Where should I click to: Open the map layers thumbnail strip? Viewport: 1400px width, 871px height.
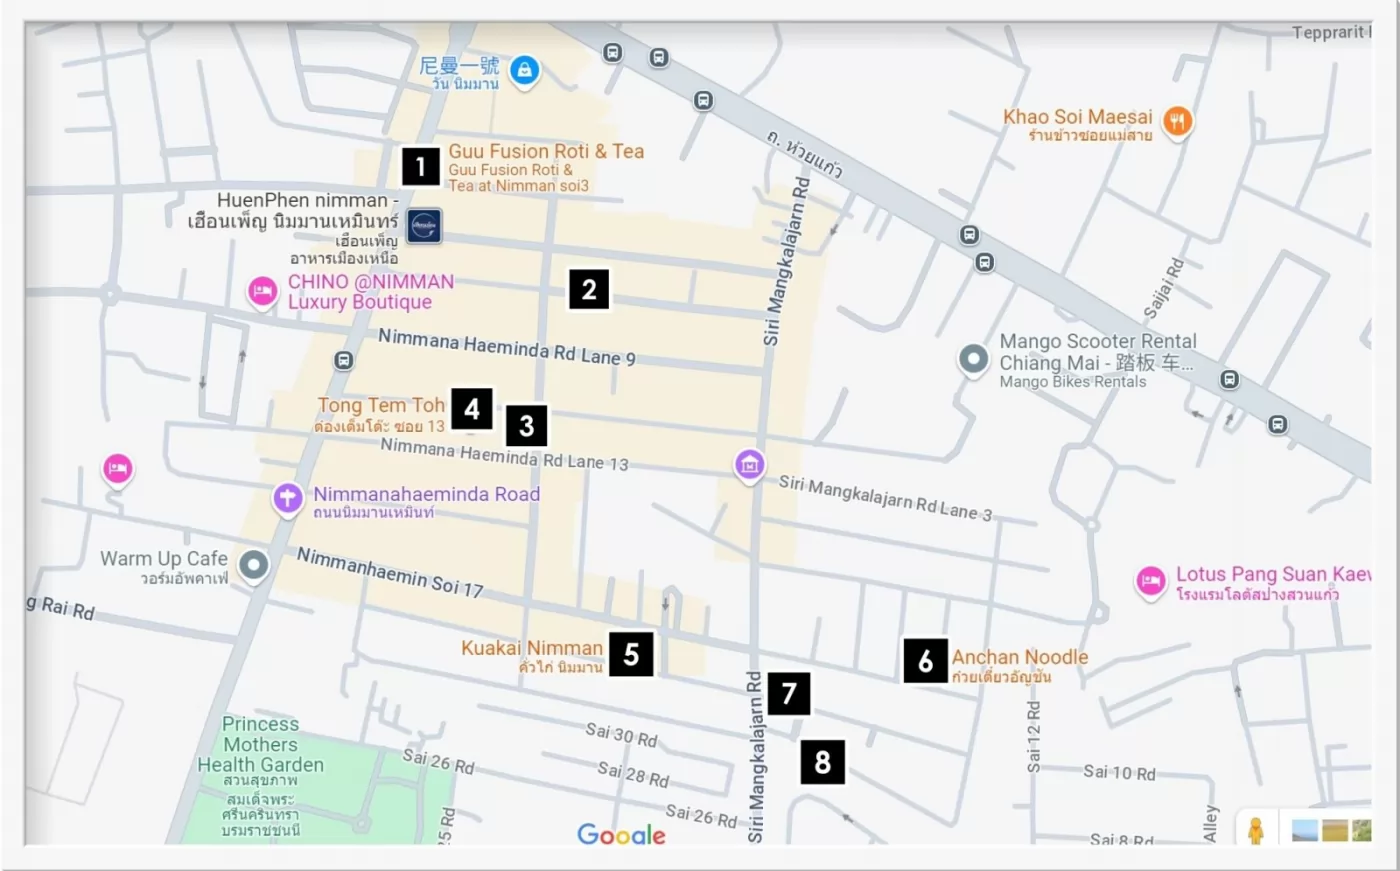[x=1331, y=830]
